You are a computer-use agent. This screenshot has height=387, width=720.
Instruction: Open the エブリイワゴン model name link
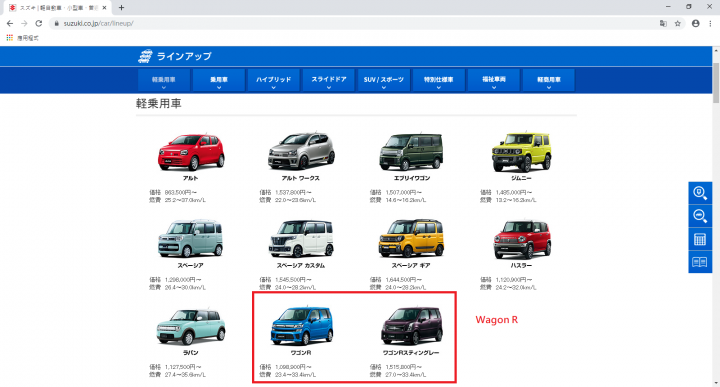[411, 178]
